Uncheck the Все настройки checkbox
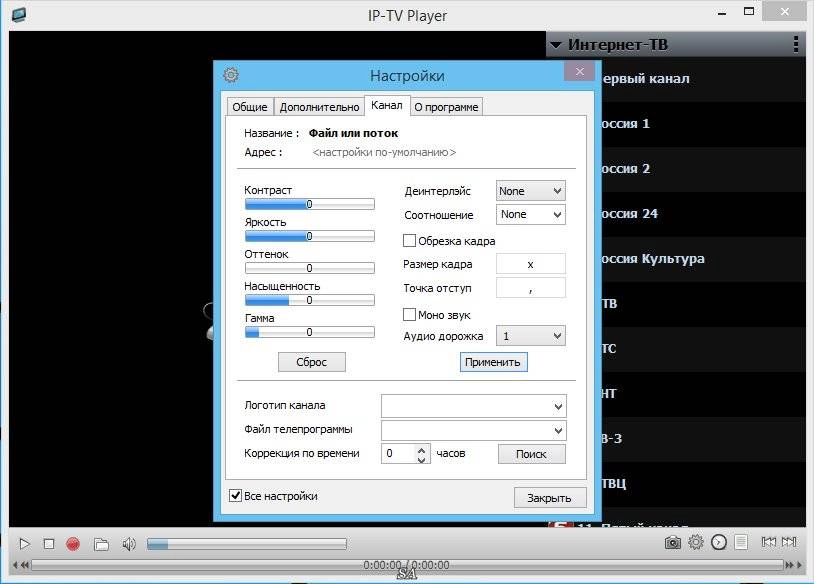 point(235,495)
